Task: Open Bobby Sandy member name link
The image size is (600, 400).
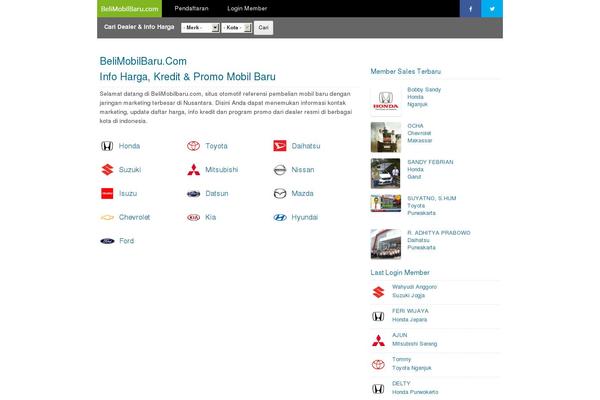Action: click(424, 90)
